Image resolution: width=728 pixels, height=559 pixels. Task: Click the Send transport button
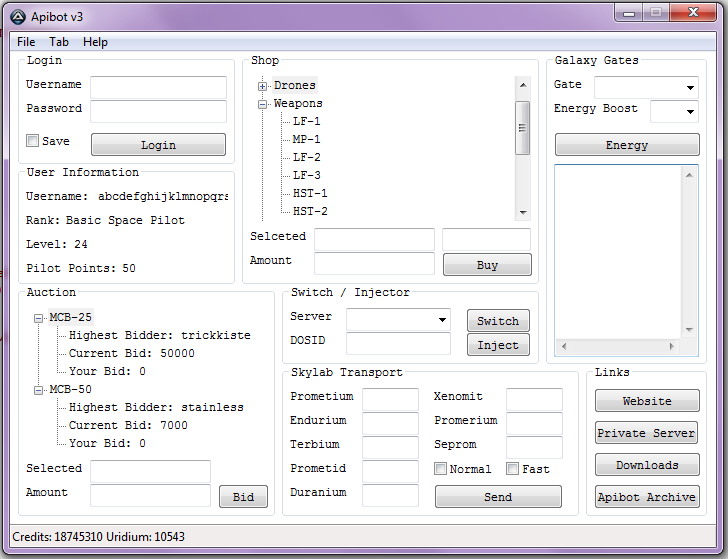coord(498,496)
